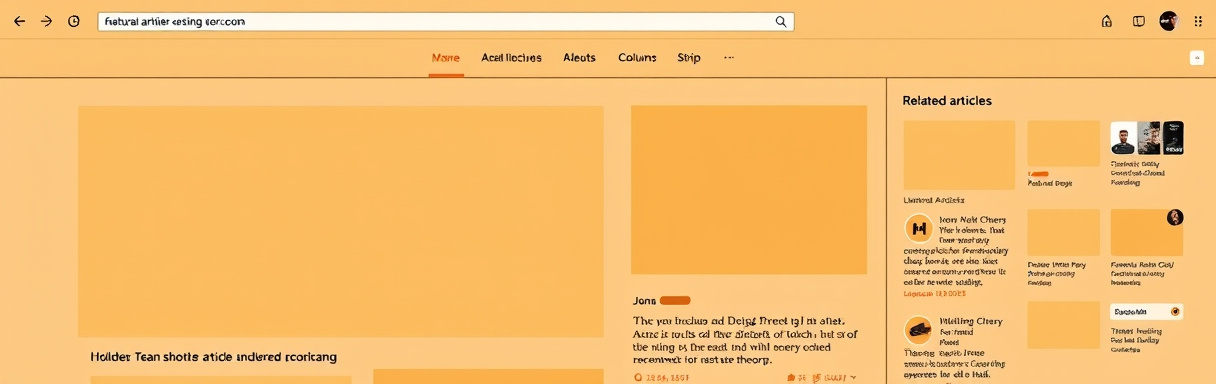Open the 'Acall llochres' tab
The image size is (1216, 384).
511,58
